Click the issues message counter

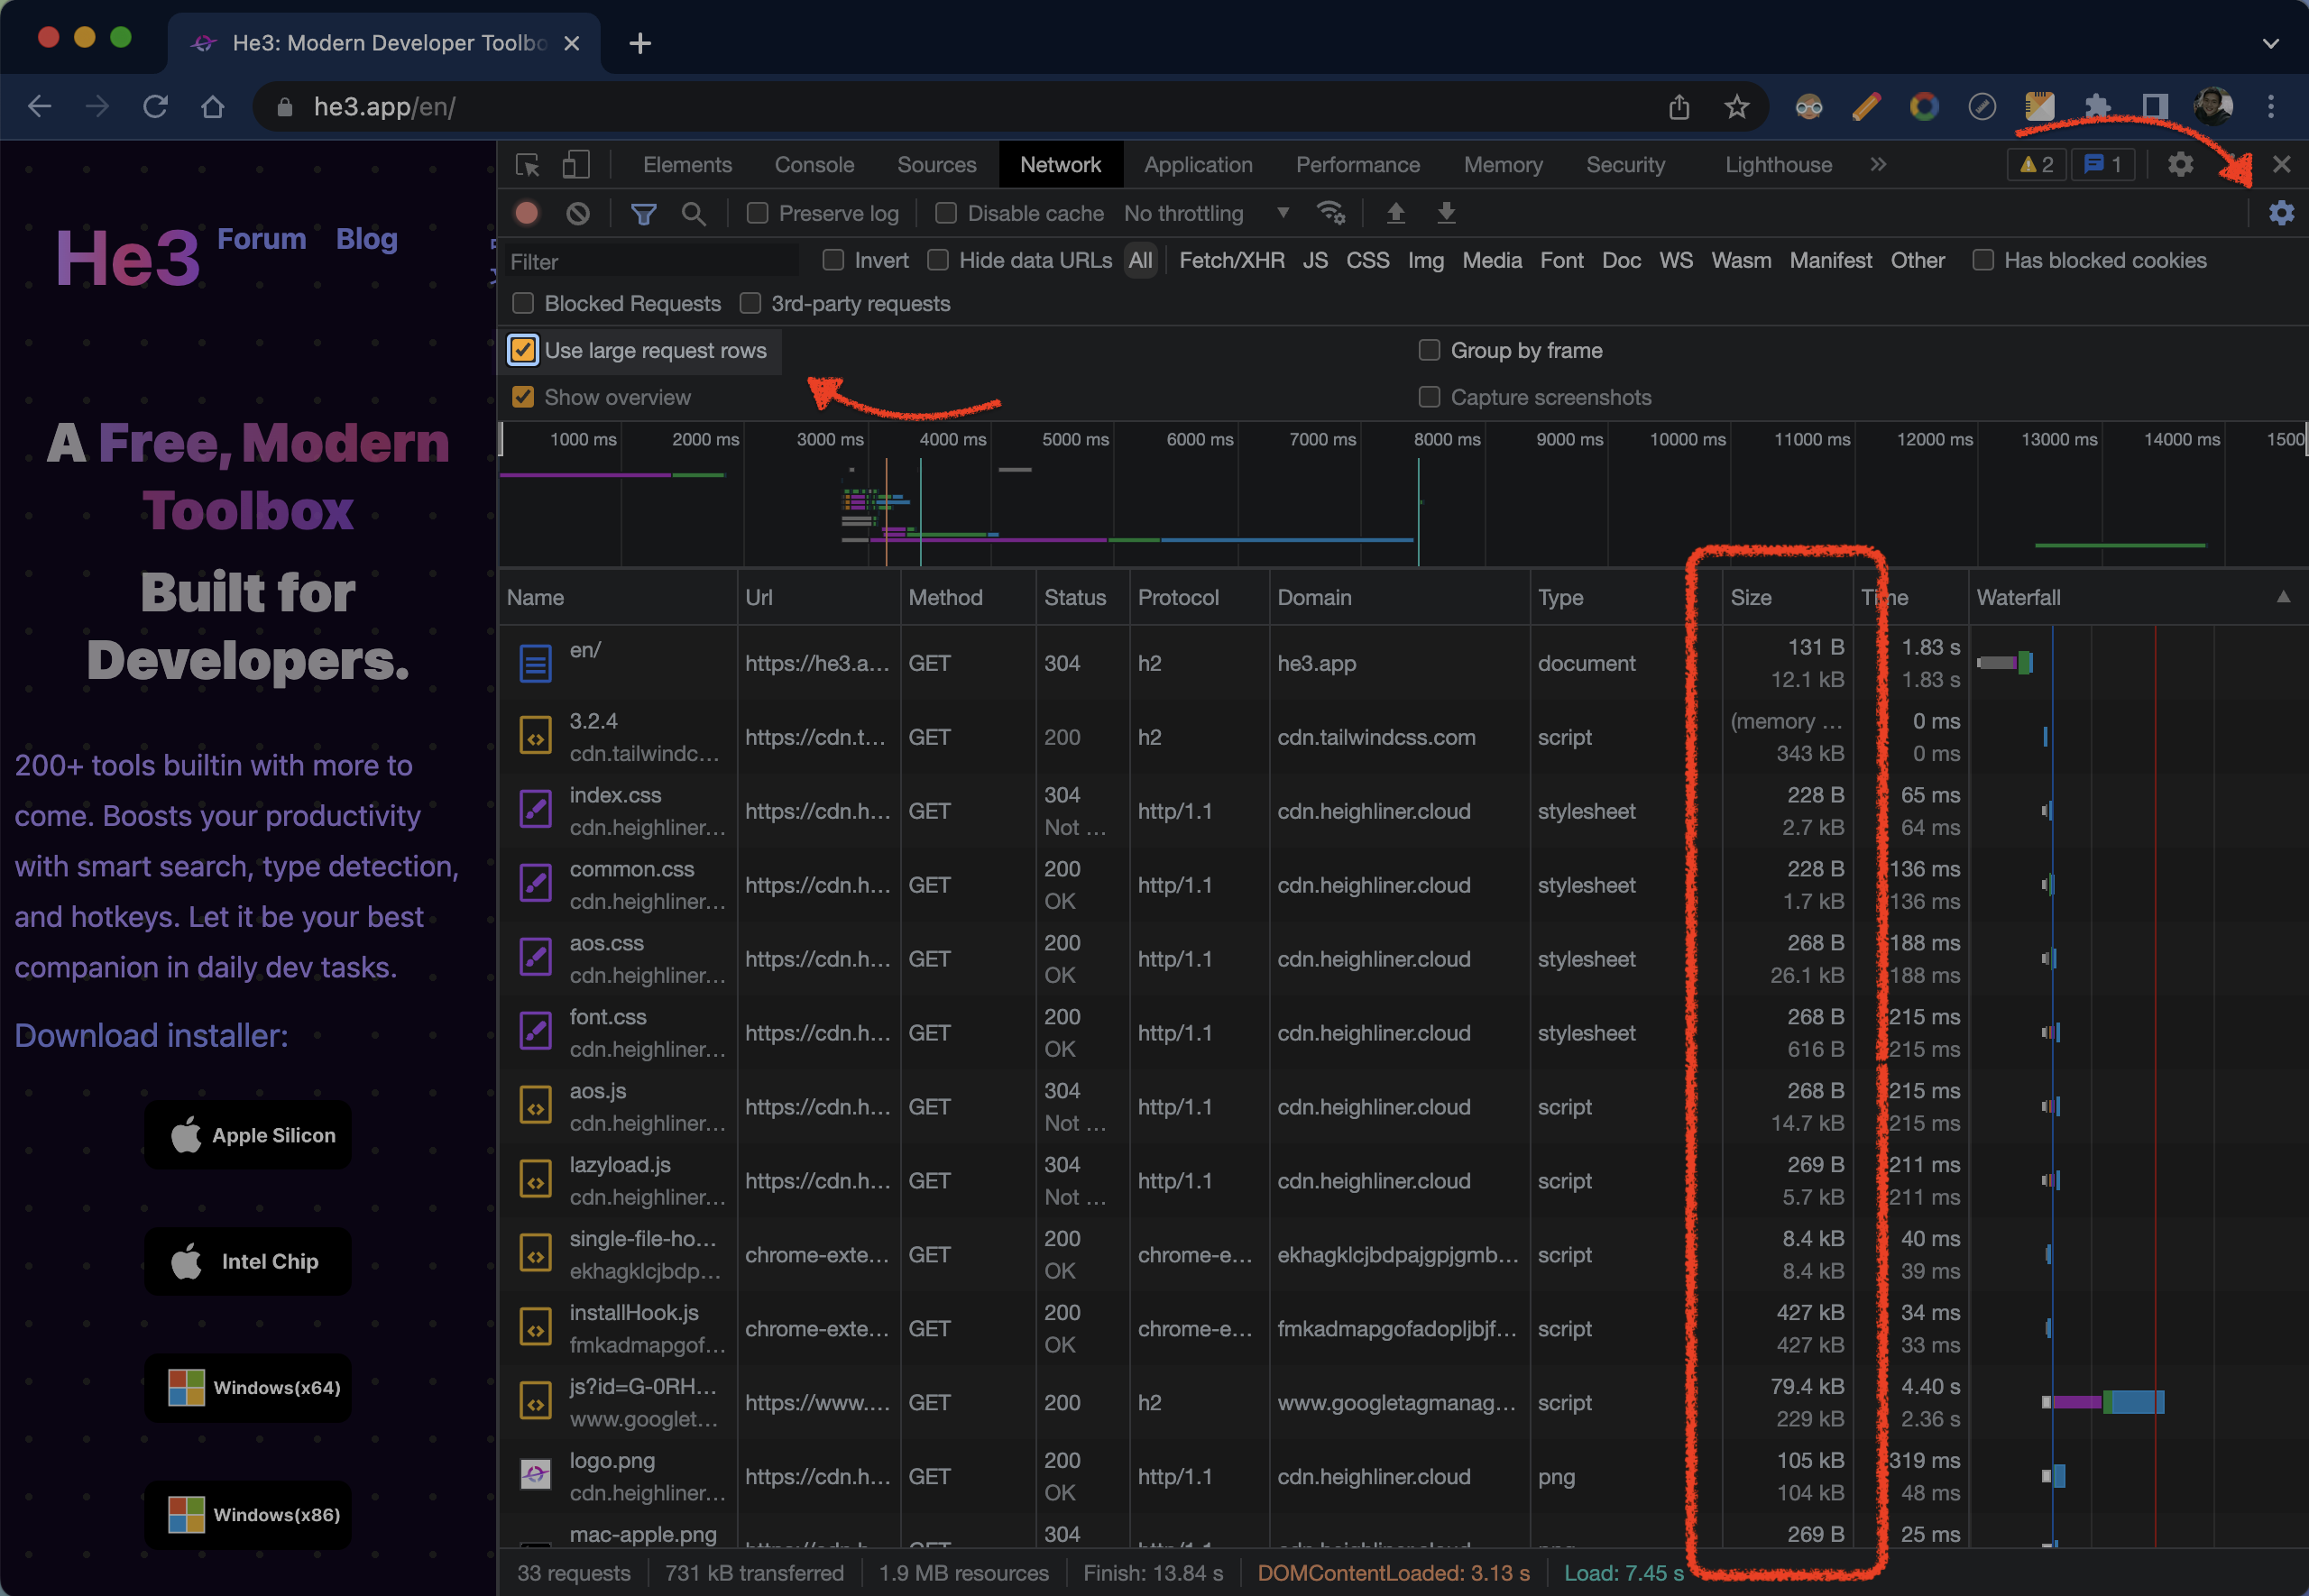point(2103,164)
